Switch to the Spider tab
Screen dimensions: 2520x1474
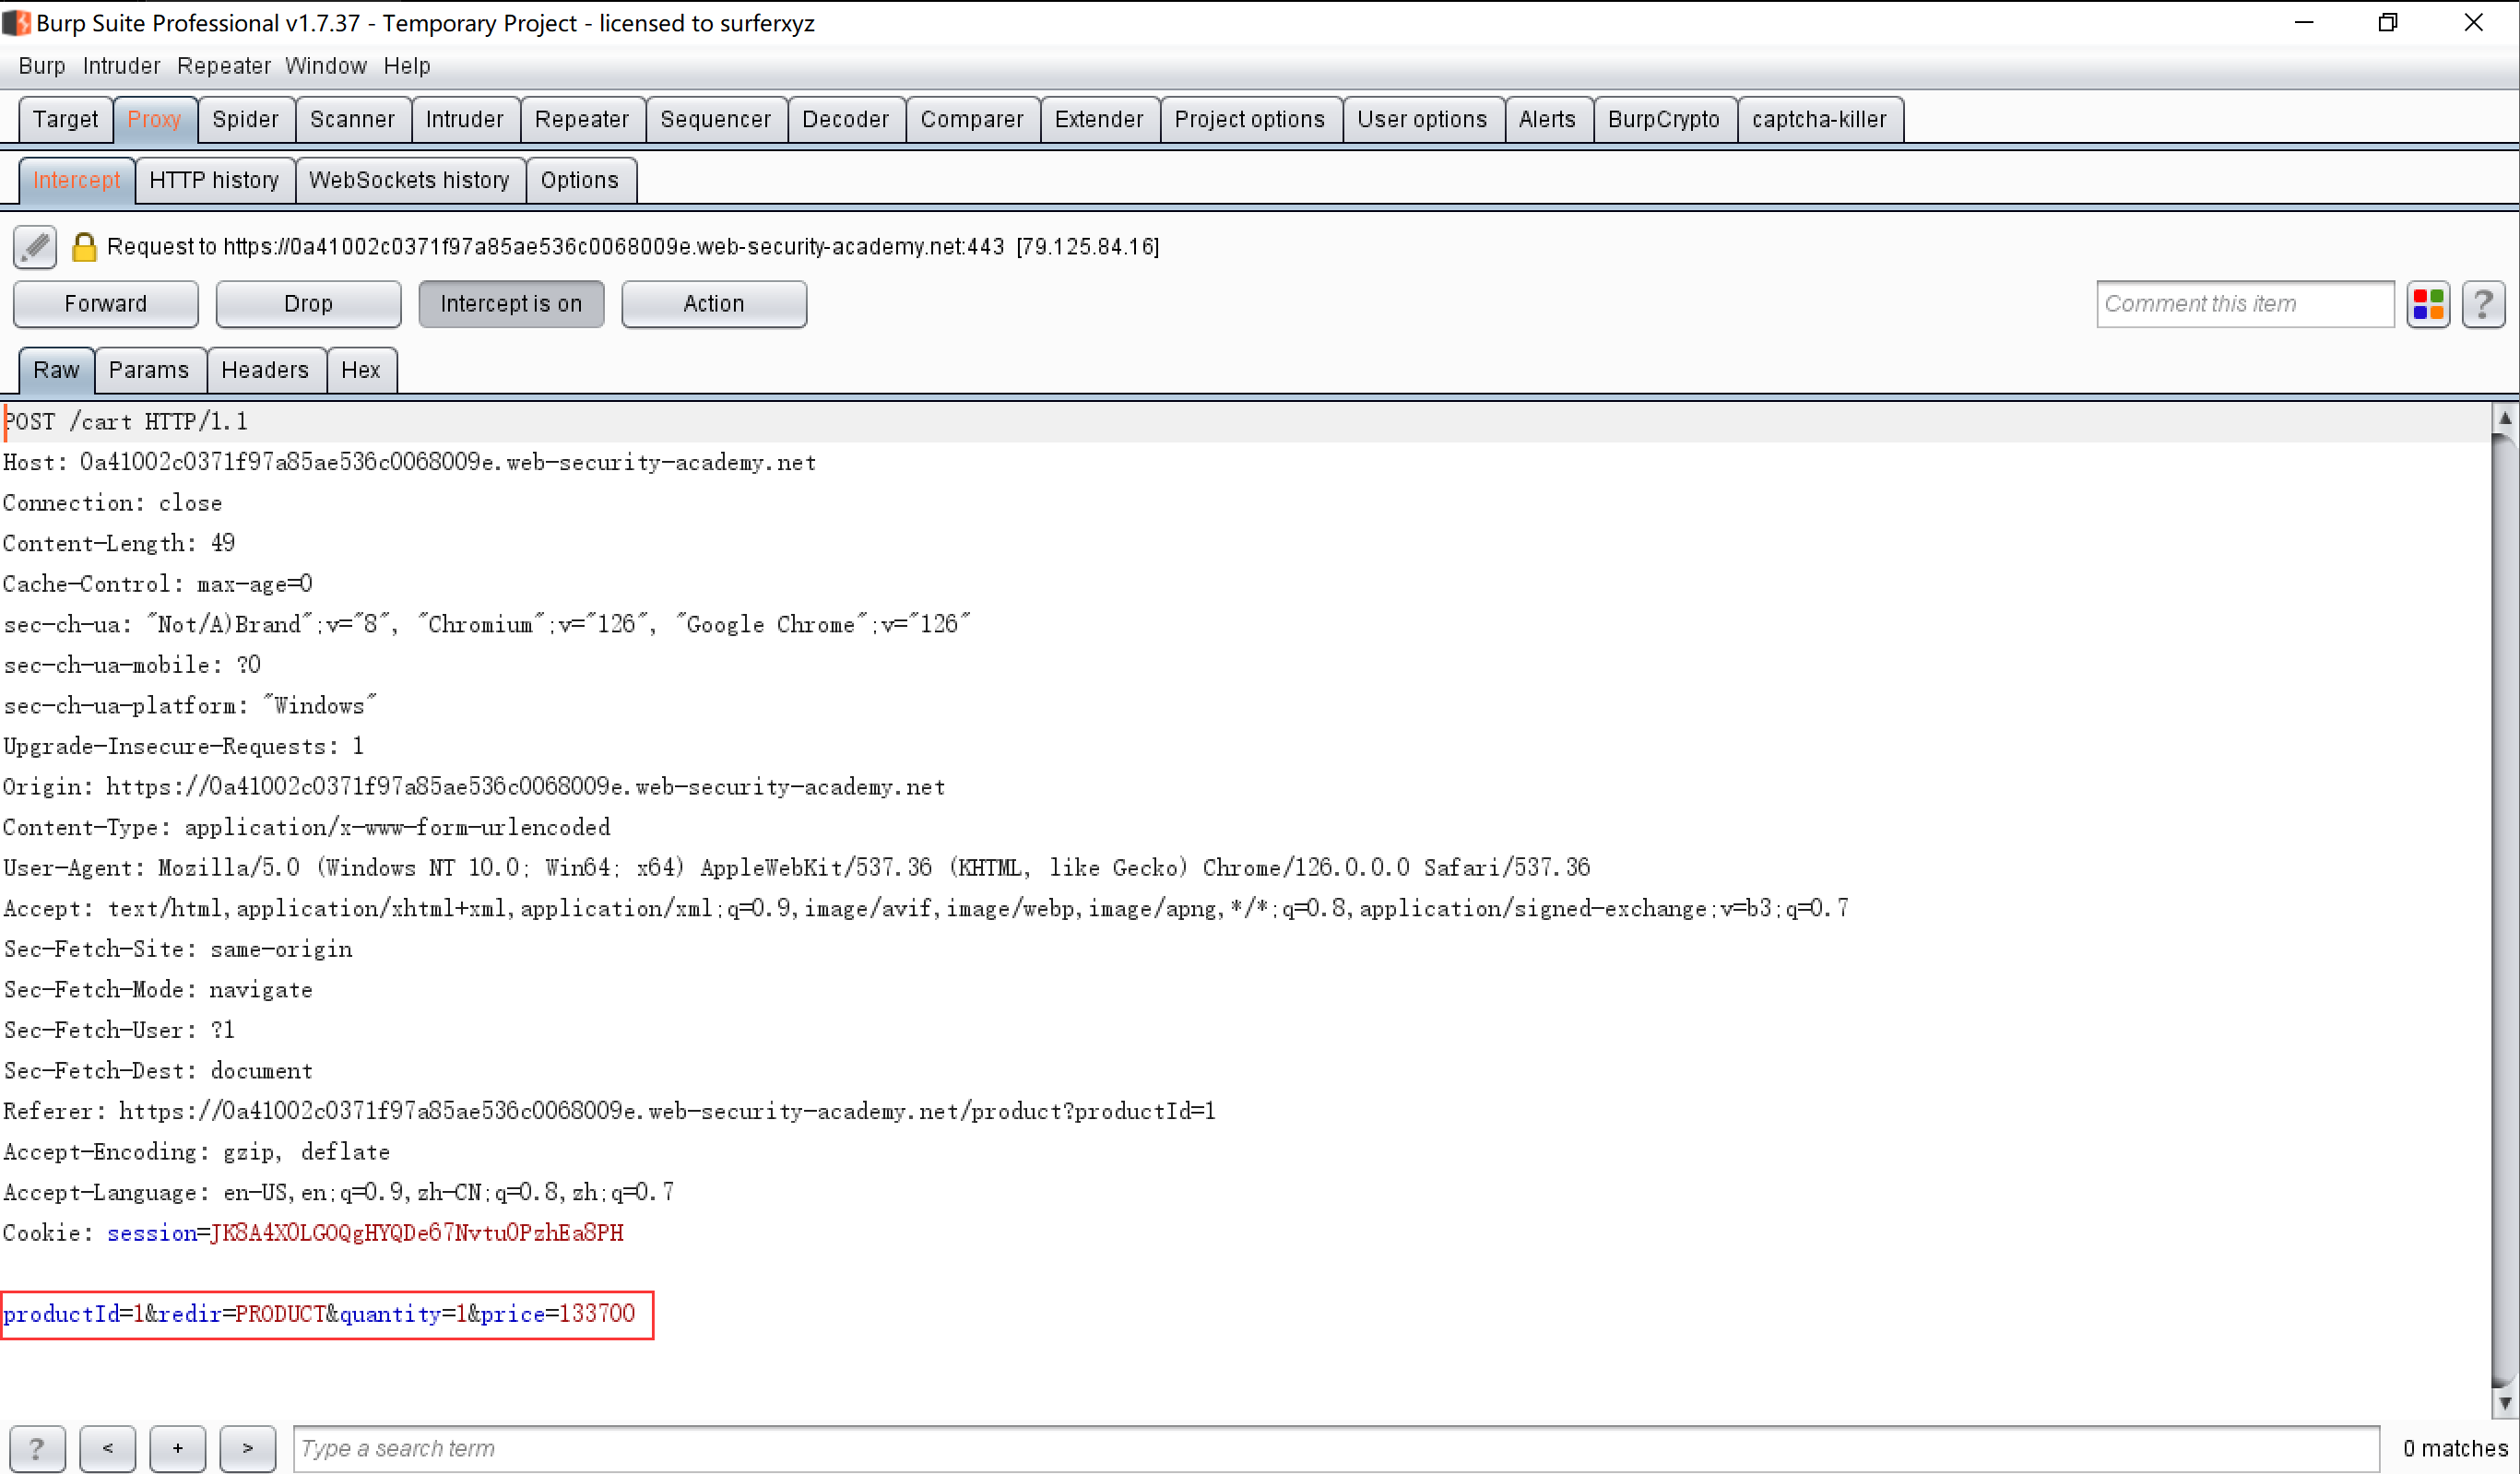[x=246, y=119]
